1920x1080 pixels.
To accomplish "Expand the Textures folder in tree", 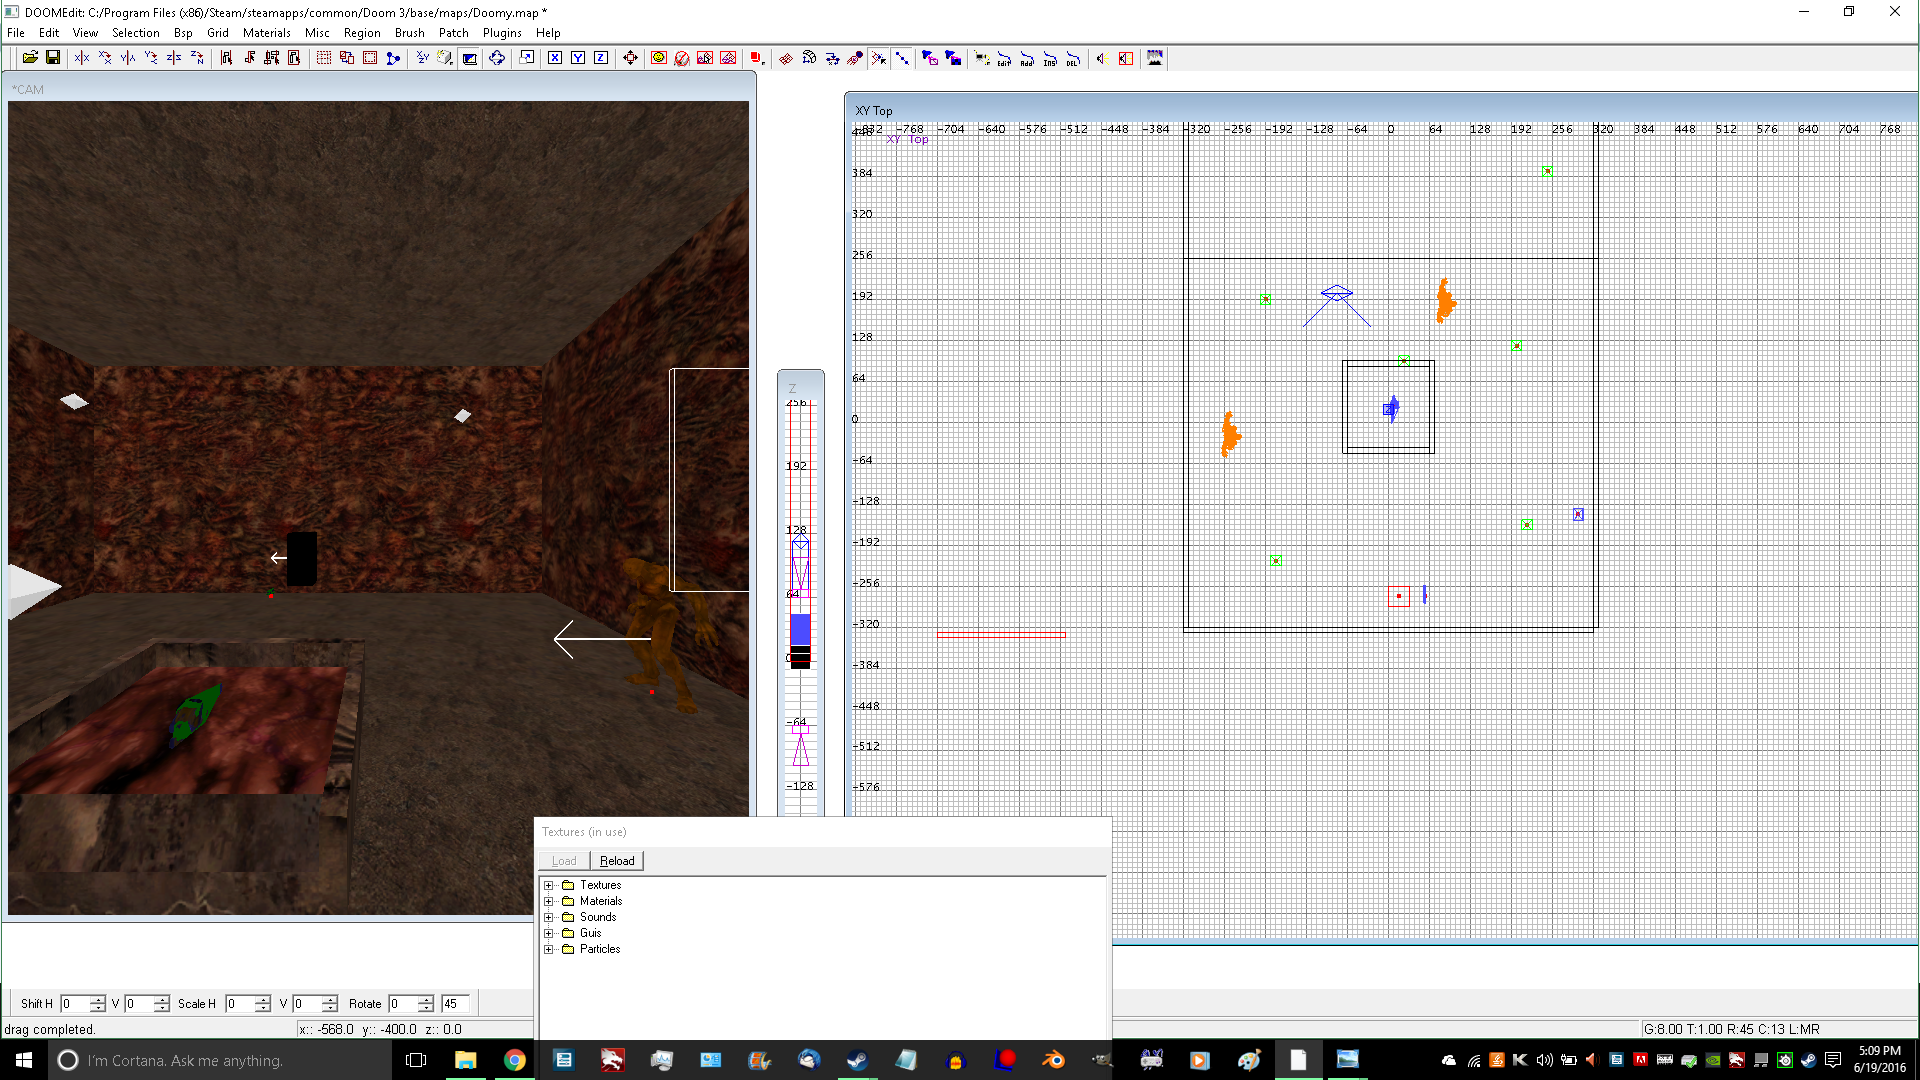I will click(548, 885).
